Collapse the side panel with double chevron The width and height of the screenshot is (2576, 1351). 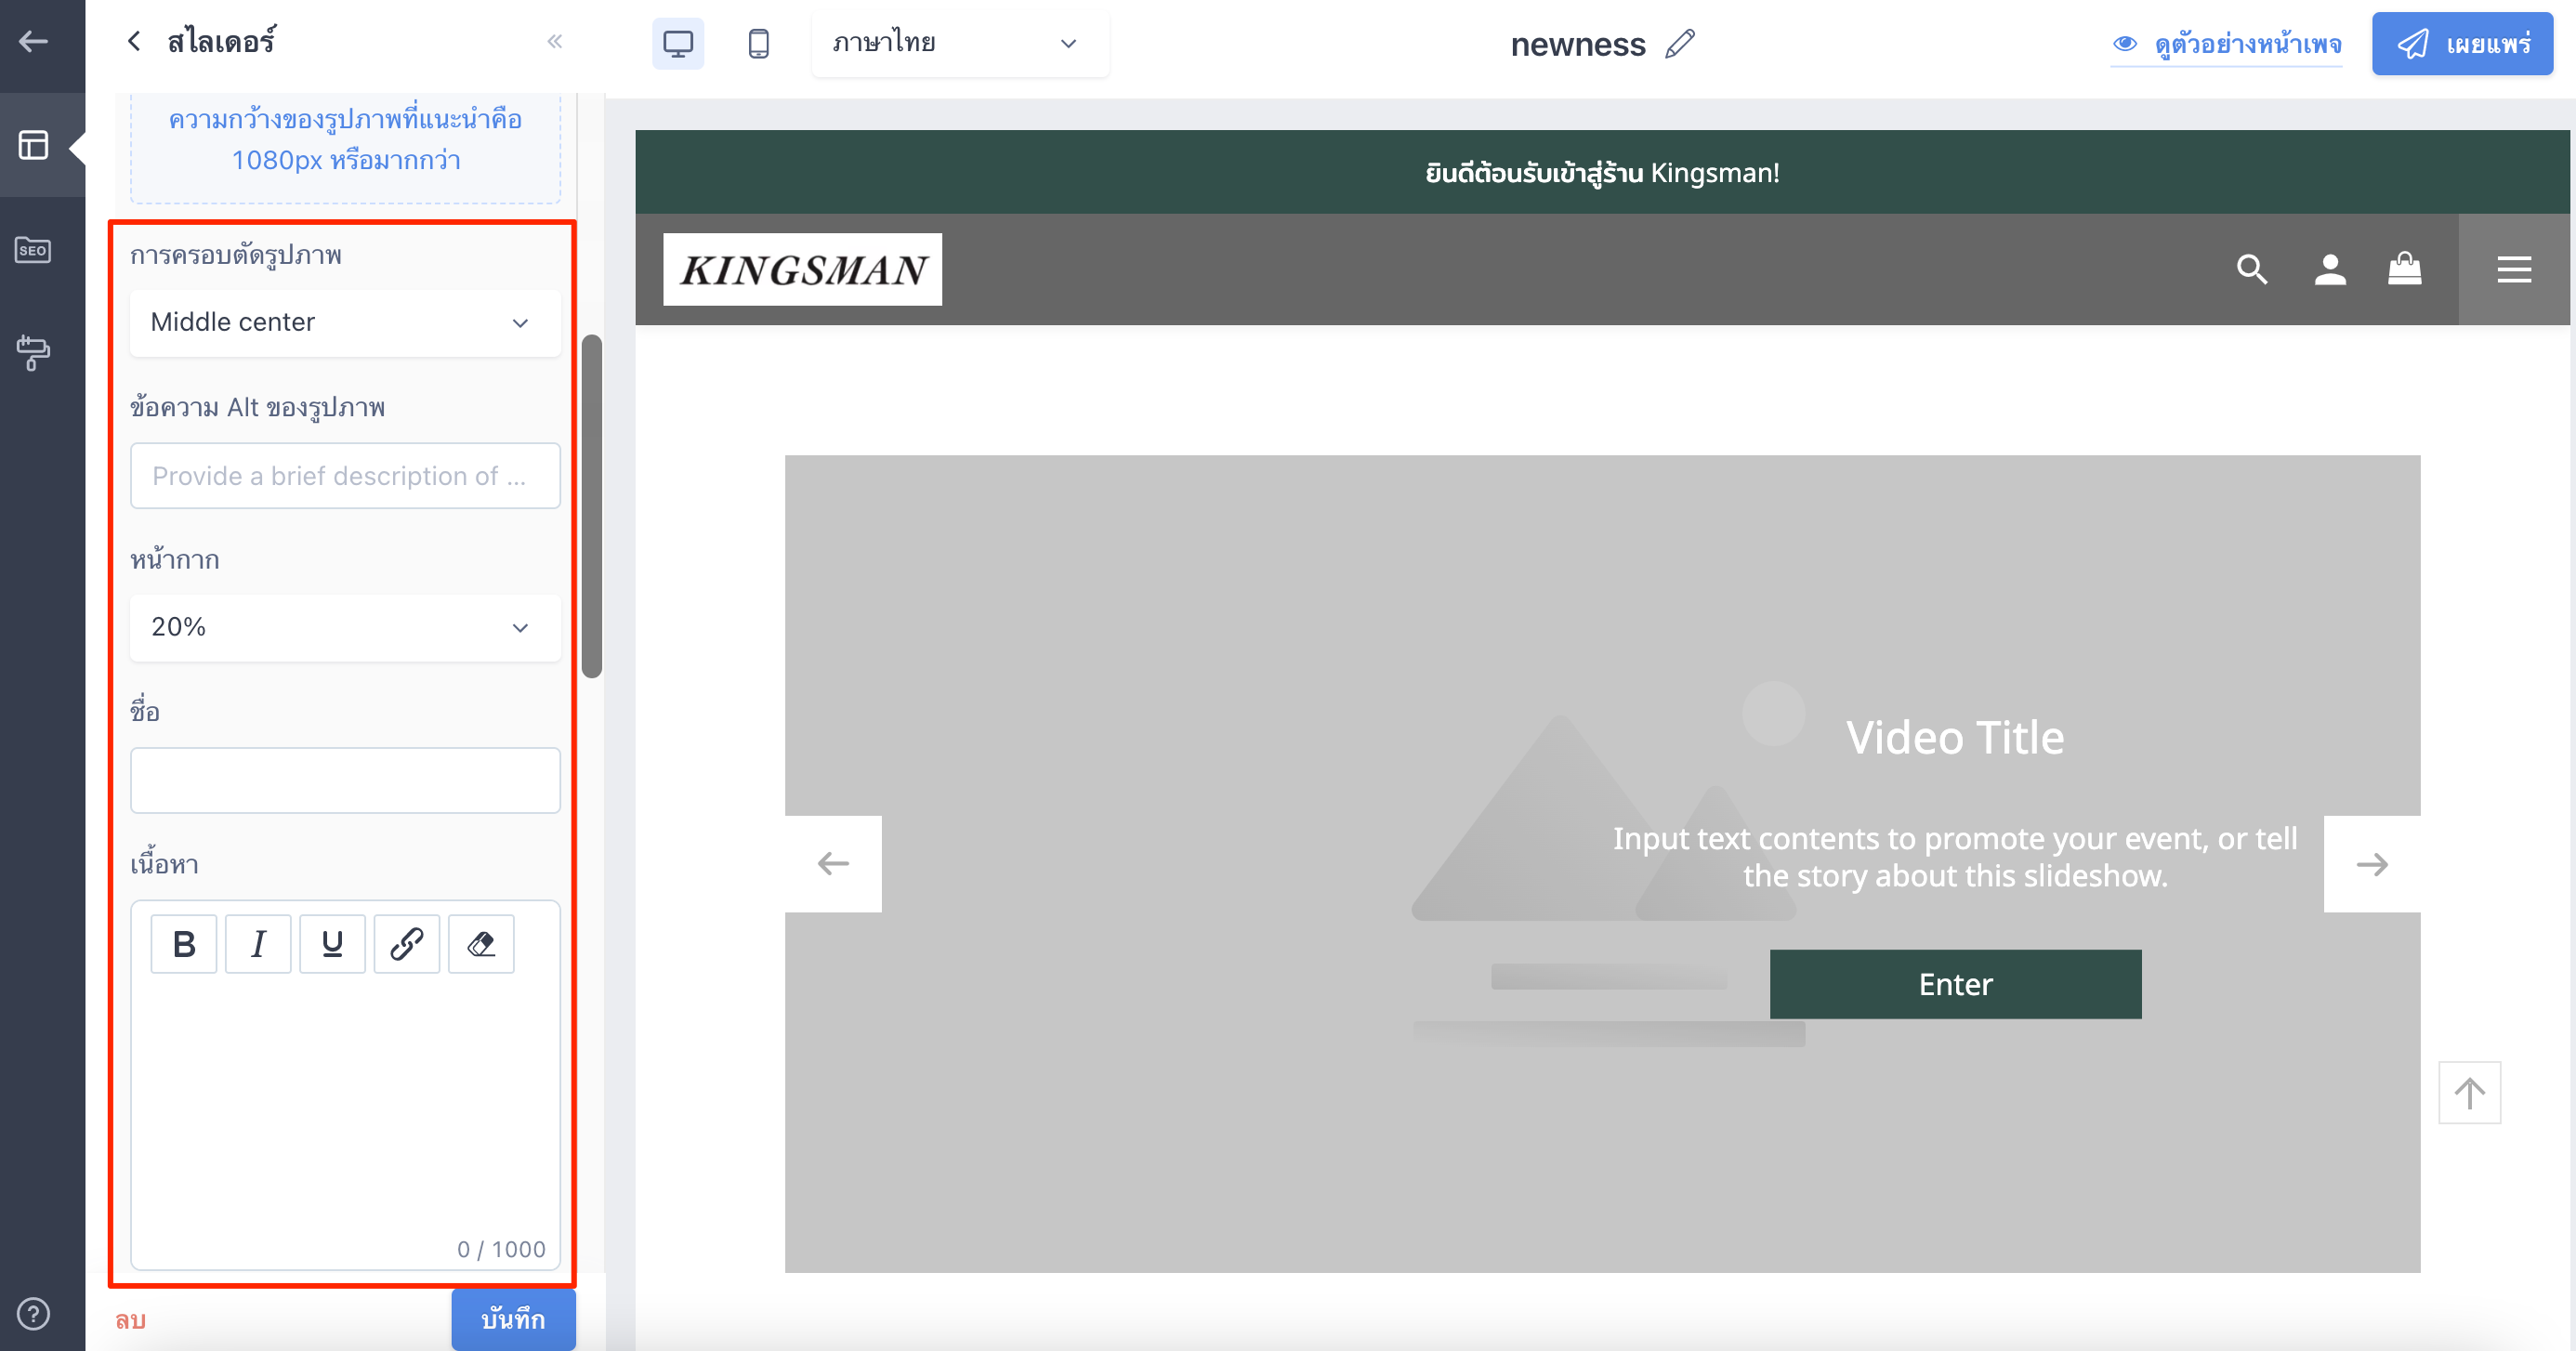pos(555,41)
